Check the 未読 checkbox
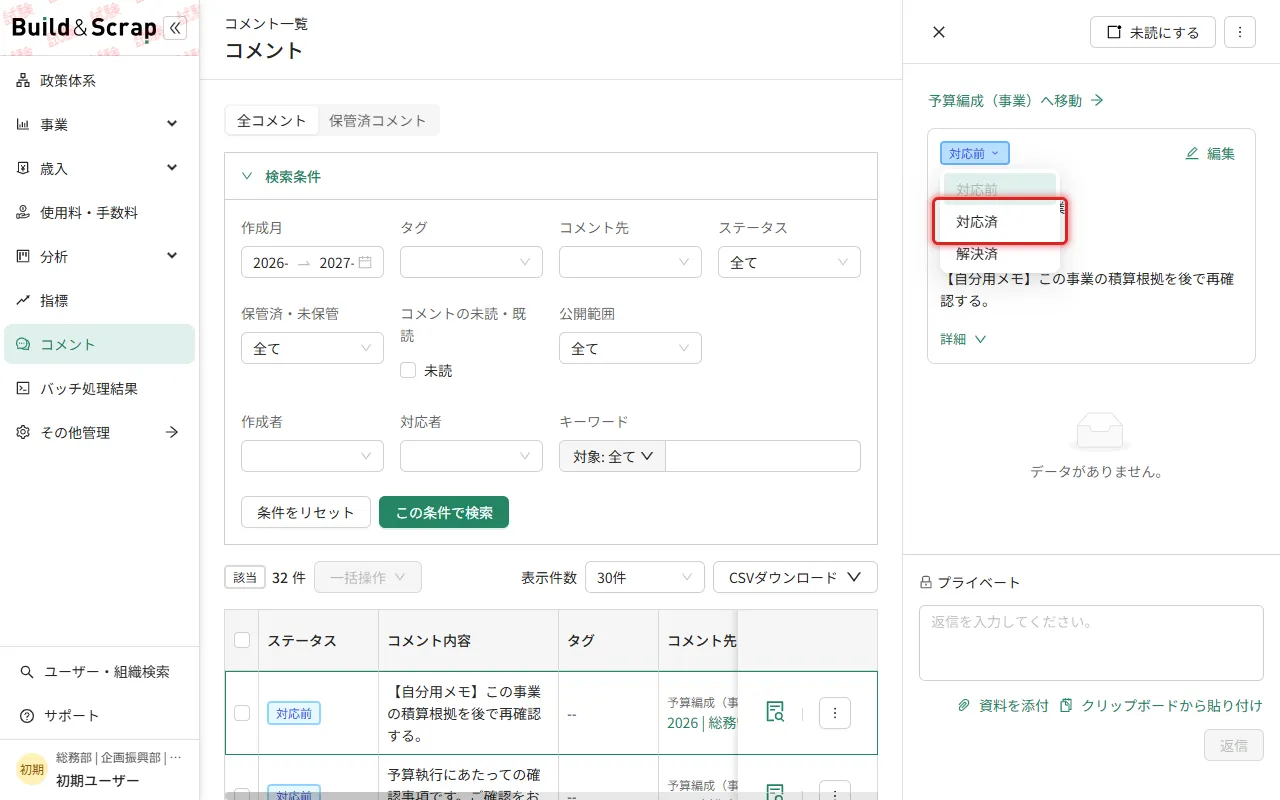This screenshot has height=800, width=1280. (408, 370)
